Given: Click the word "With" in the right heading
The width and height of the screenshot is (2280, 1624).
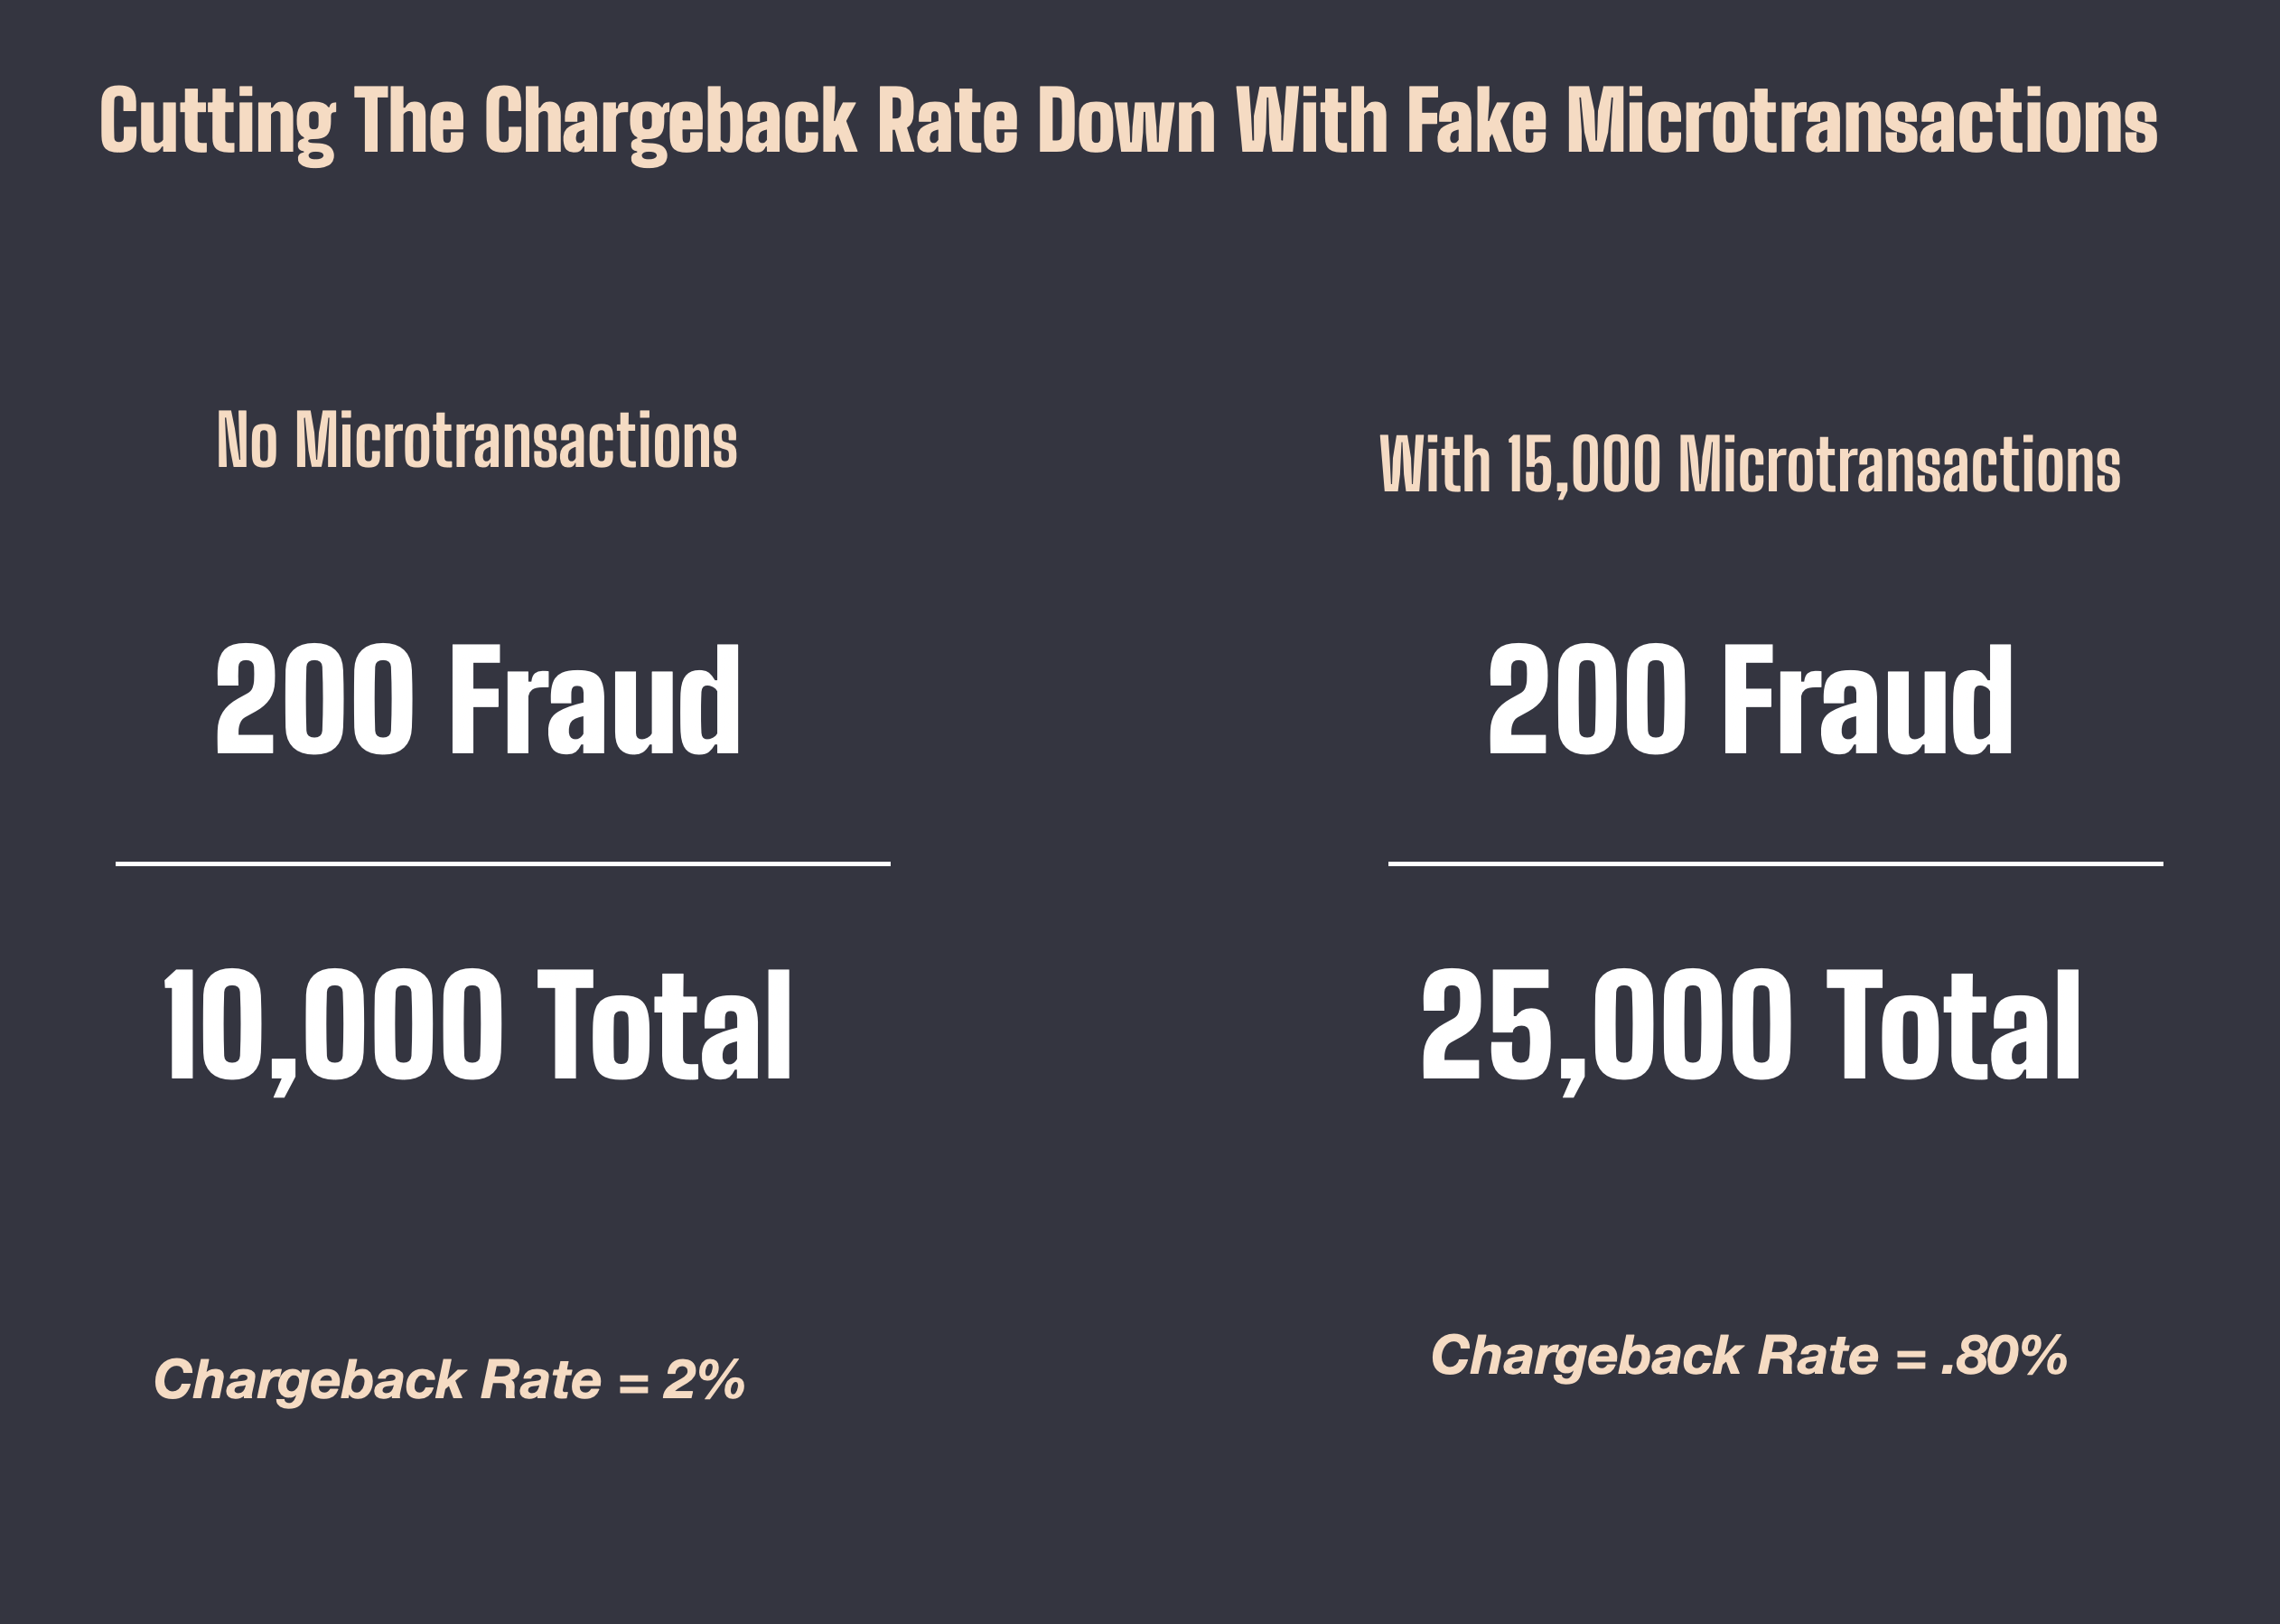Looking at the screenshot, I should (1435, 464).
